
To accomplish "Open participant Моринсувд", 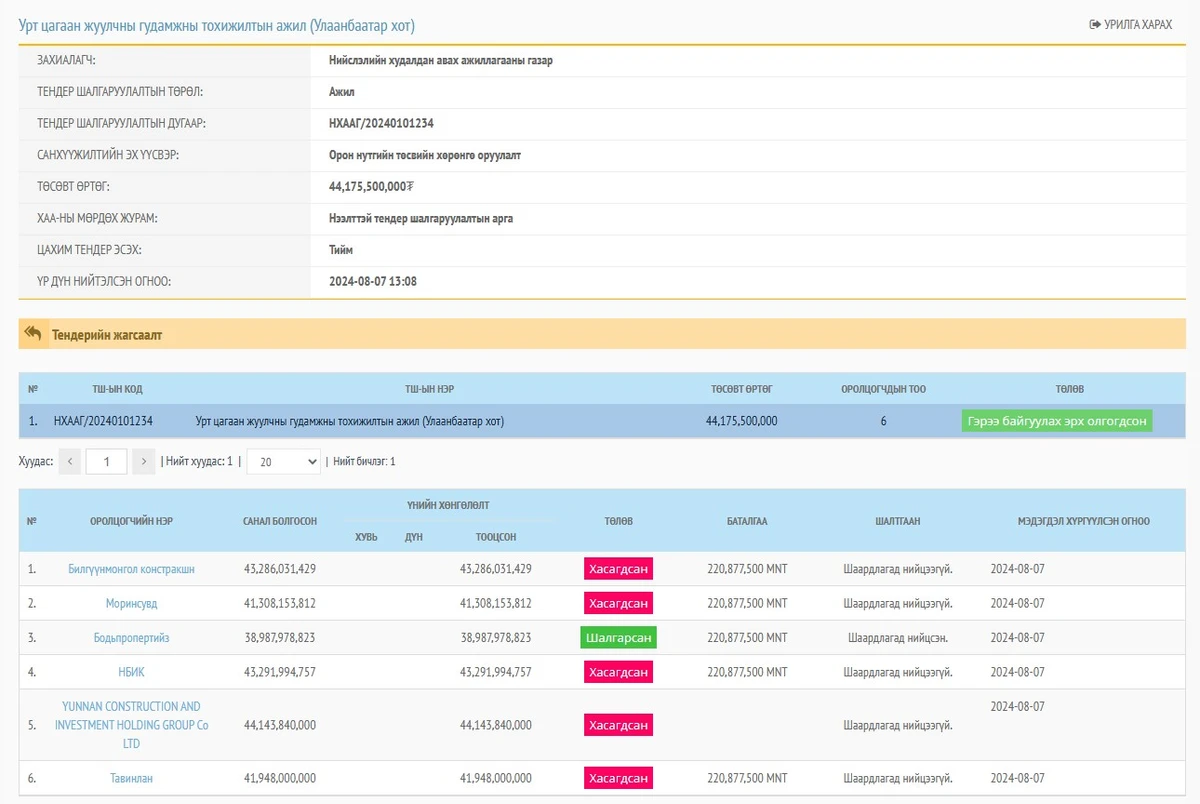I will 131,603.
